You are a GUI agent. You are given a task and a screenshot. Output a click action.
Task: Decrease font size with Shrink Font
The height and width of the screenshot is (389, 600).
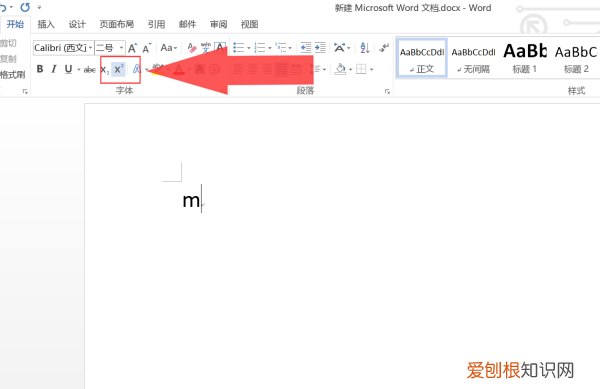(x=147, y=48)
